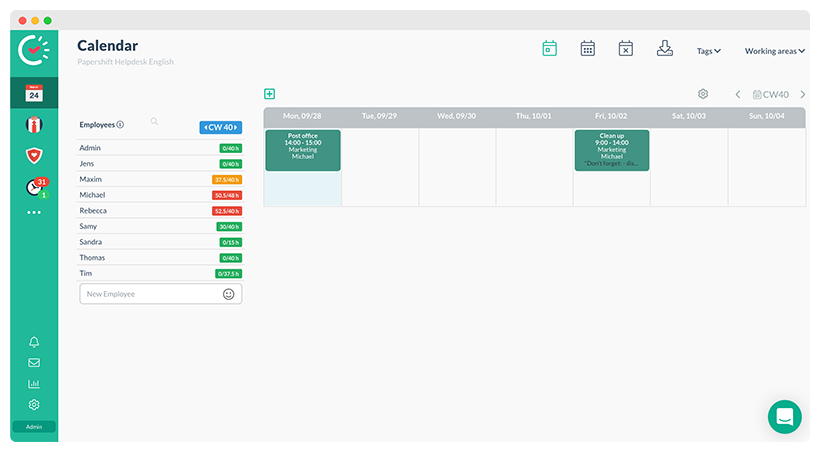The image size is (820, 452).
Task: Select employee Rebecca in the list
Action: tap(160, 210)
